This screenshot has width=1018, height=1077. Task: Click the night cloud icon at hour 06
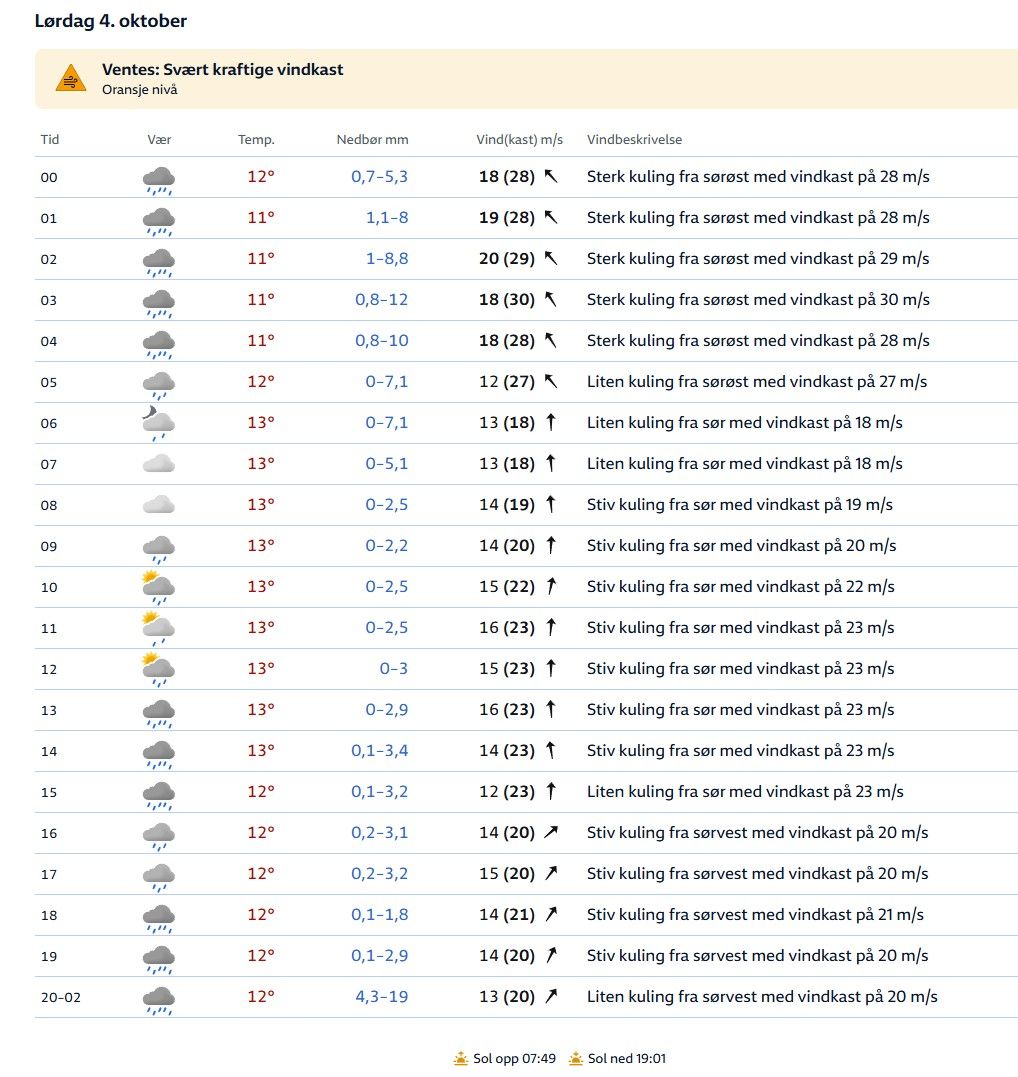158,423
